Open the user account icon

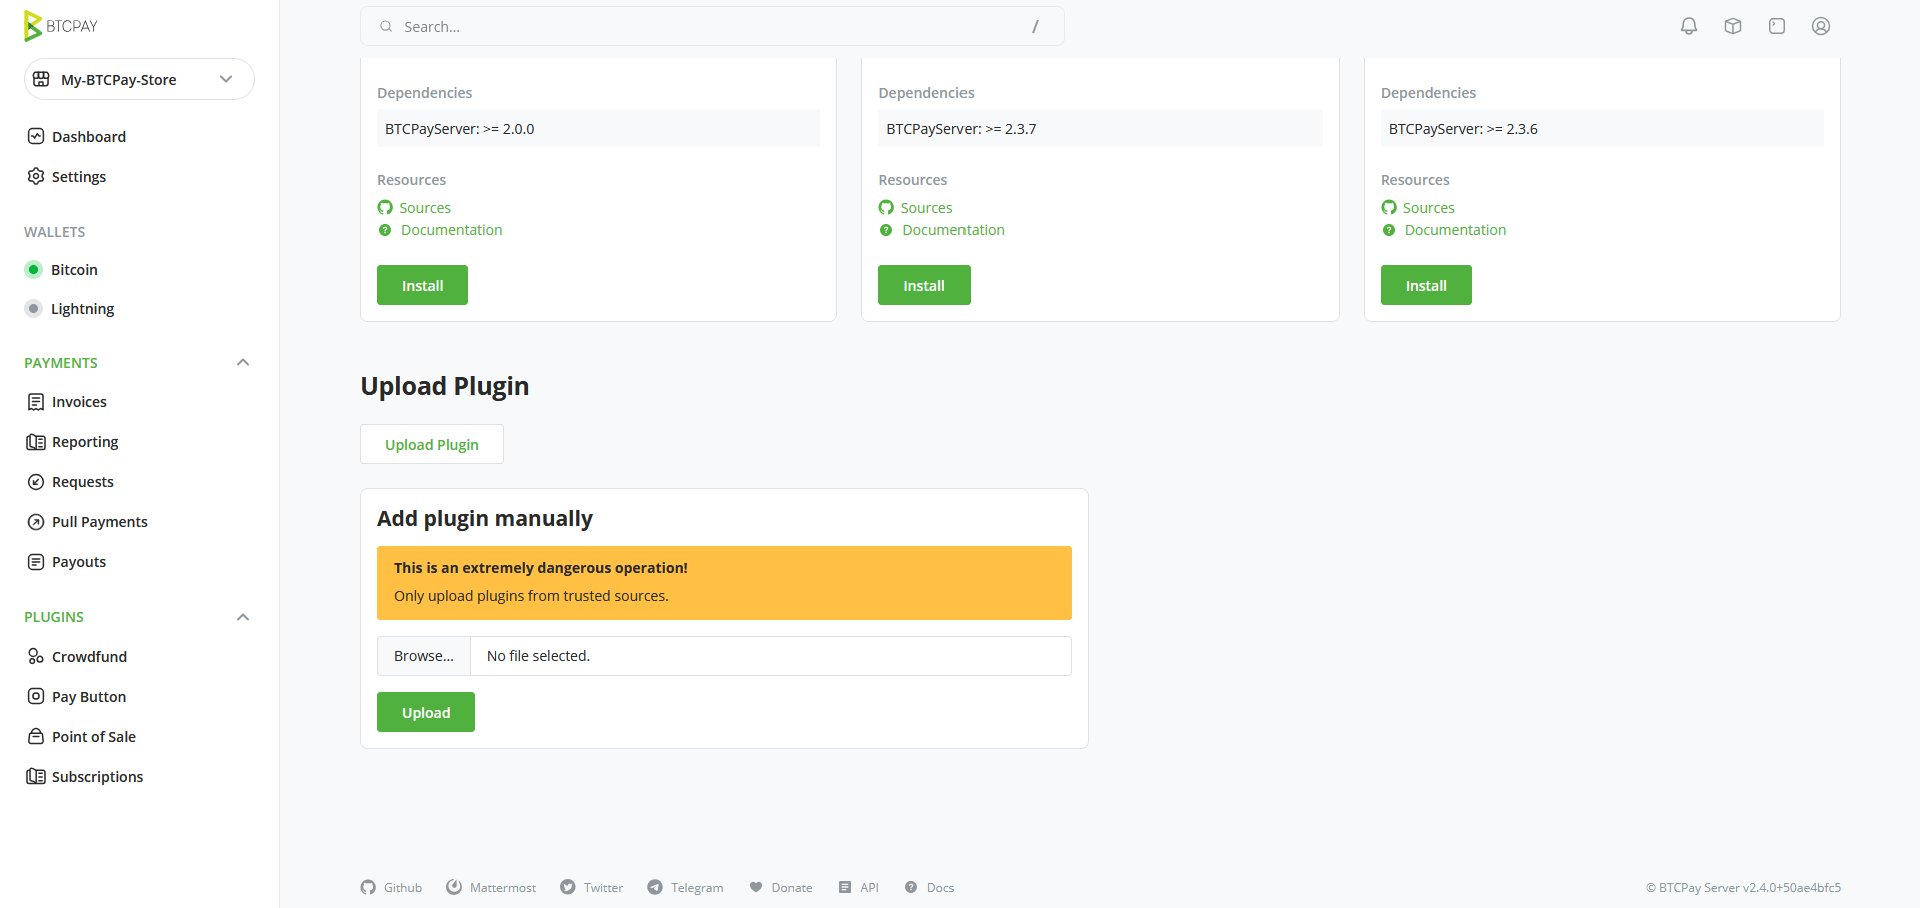1821,26
